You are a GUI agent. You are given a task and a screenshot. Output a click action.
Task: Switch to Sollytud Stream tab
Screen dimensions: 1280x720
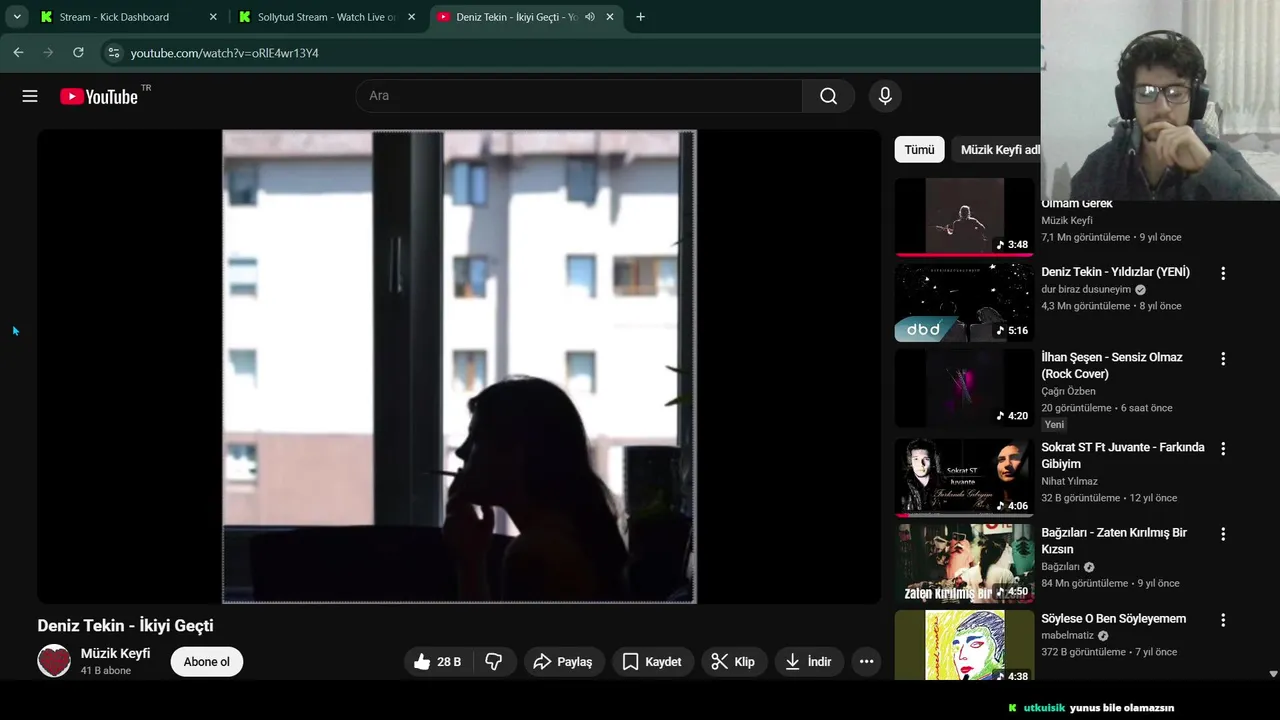(x=328, y=17)
